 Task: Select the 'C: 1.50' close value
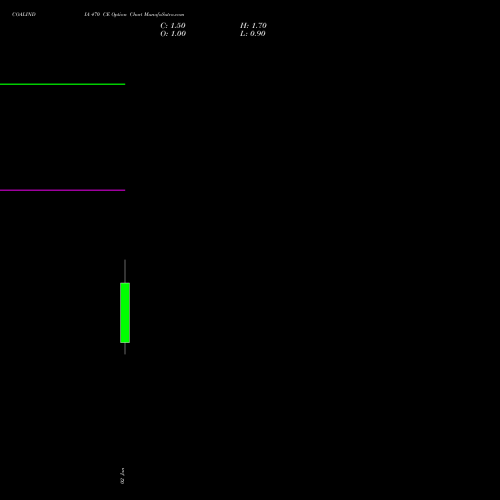click(x=173, y=26)
